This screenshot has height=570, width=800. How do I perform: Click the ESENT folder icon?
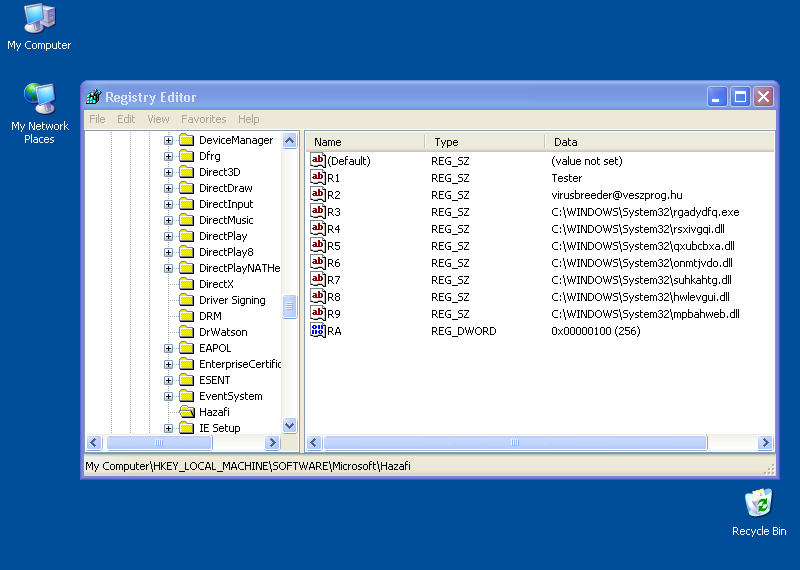(x=187, y=380)
